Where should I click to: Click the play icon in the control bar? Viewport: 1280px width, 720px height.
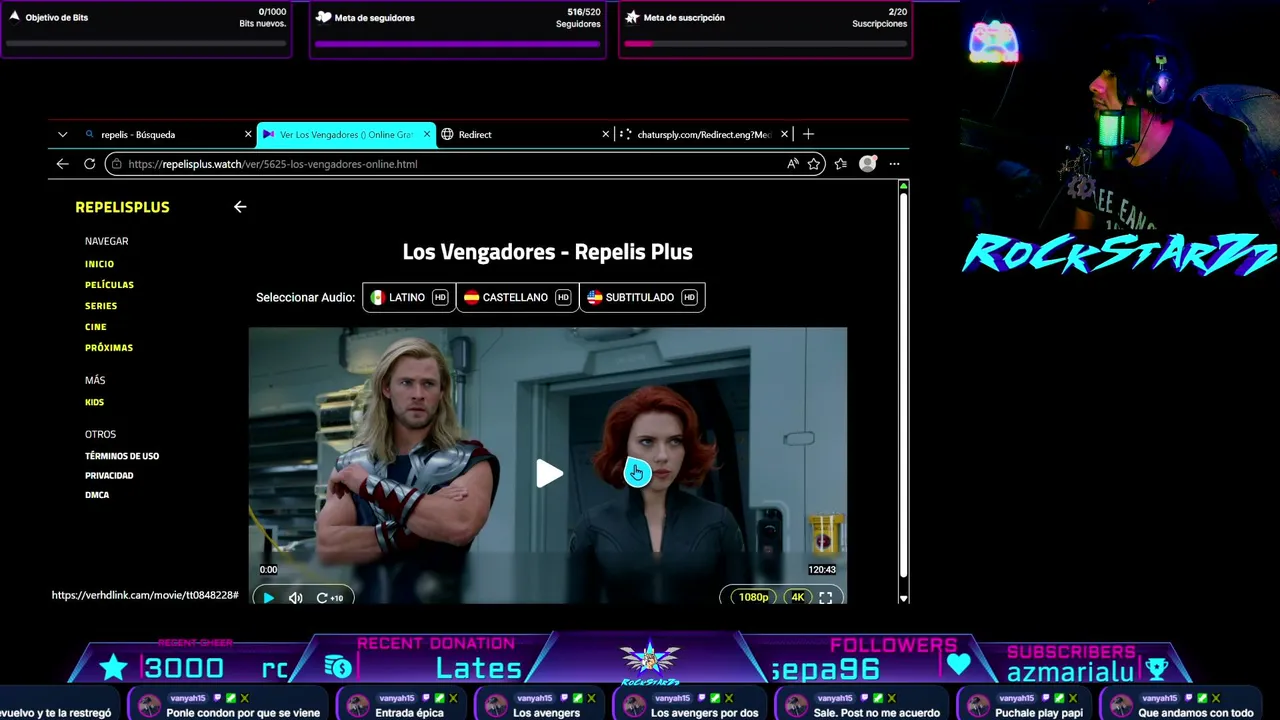[x=268, y=598]
